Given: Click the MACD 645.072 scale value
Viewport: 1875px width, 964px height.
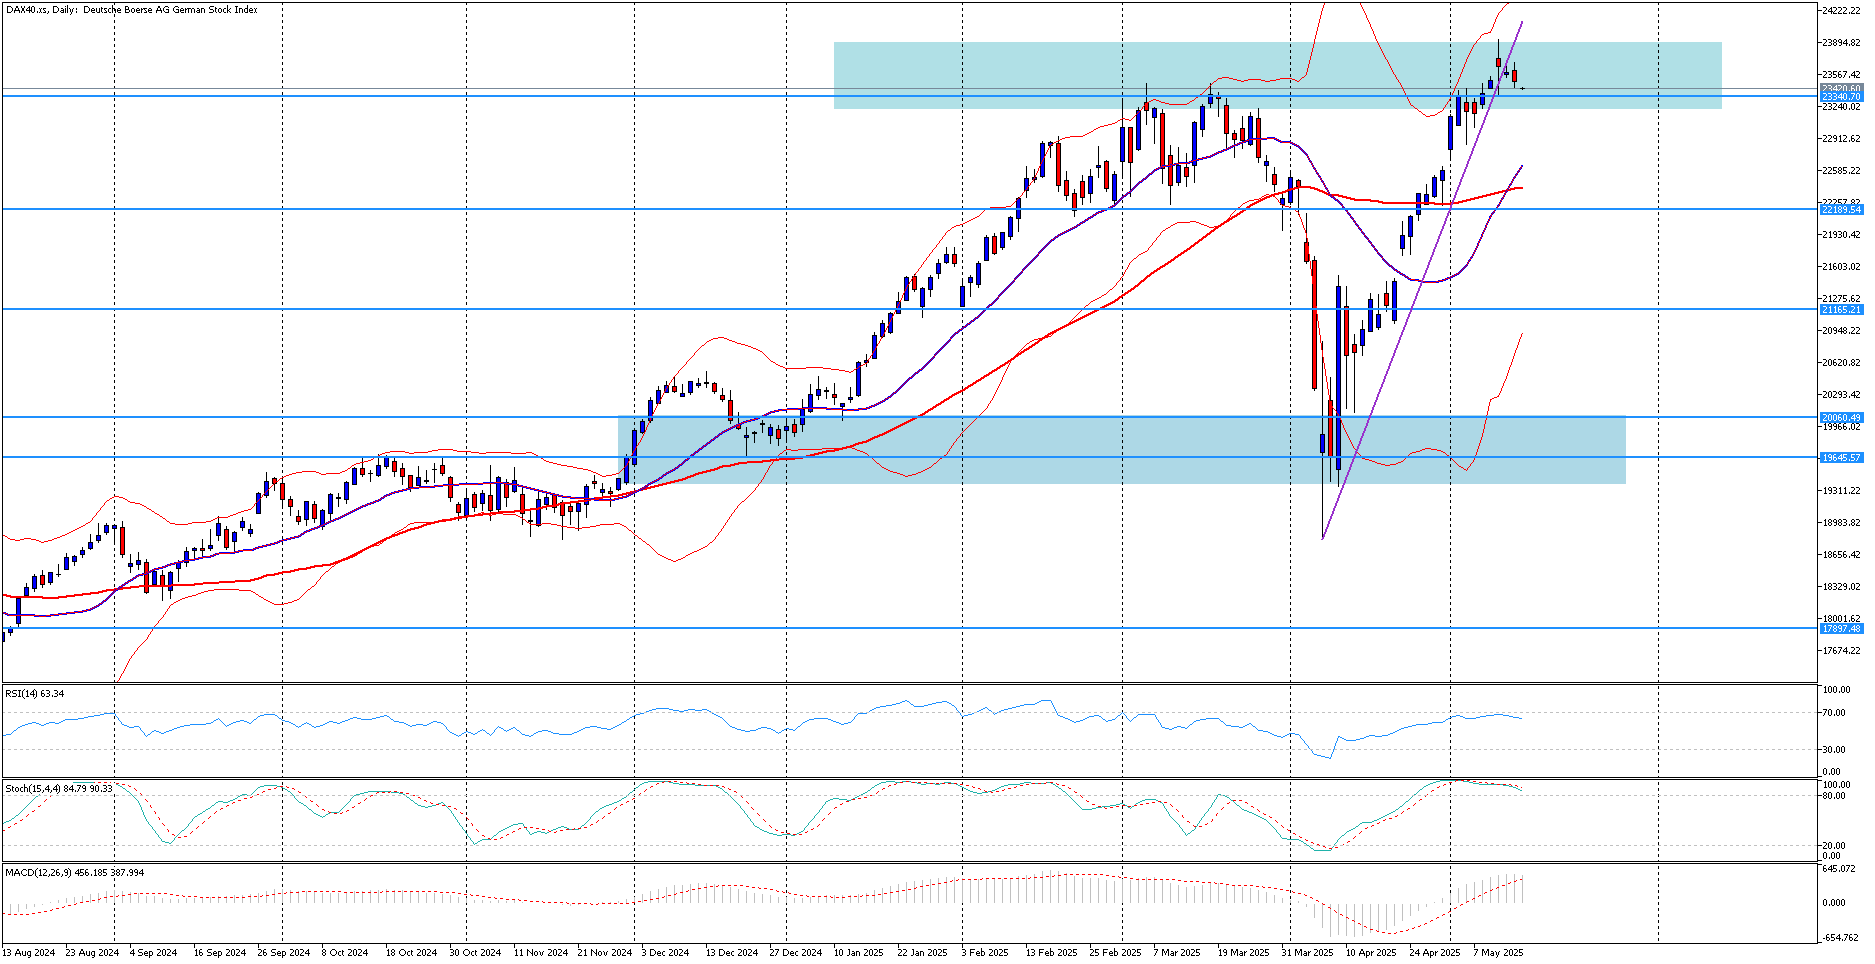Looking at the screenshot, I should (1838, 869).
